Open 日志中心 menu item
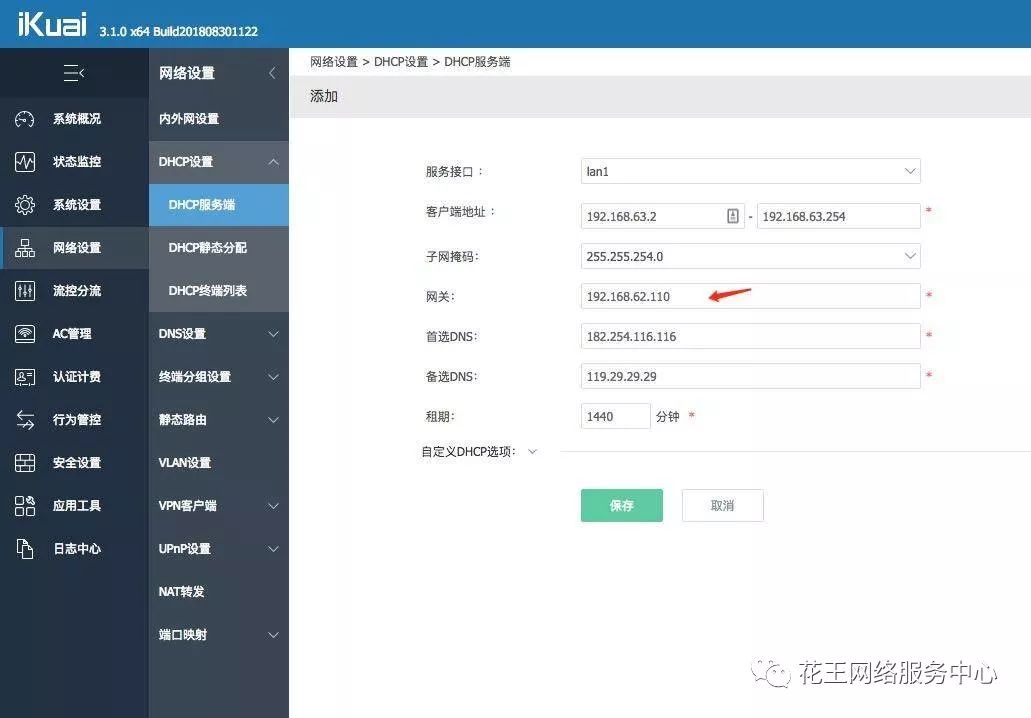Viewport: 1031px width, 718px height. (74, 548)
